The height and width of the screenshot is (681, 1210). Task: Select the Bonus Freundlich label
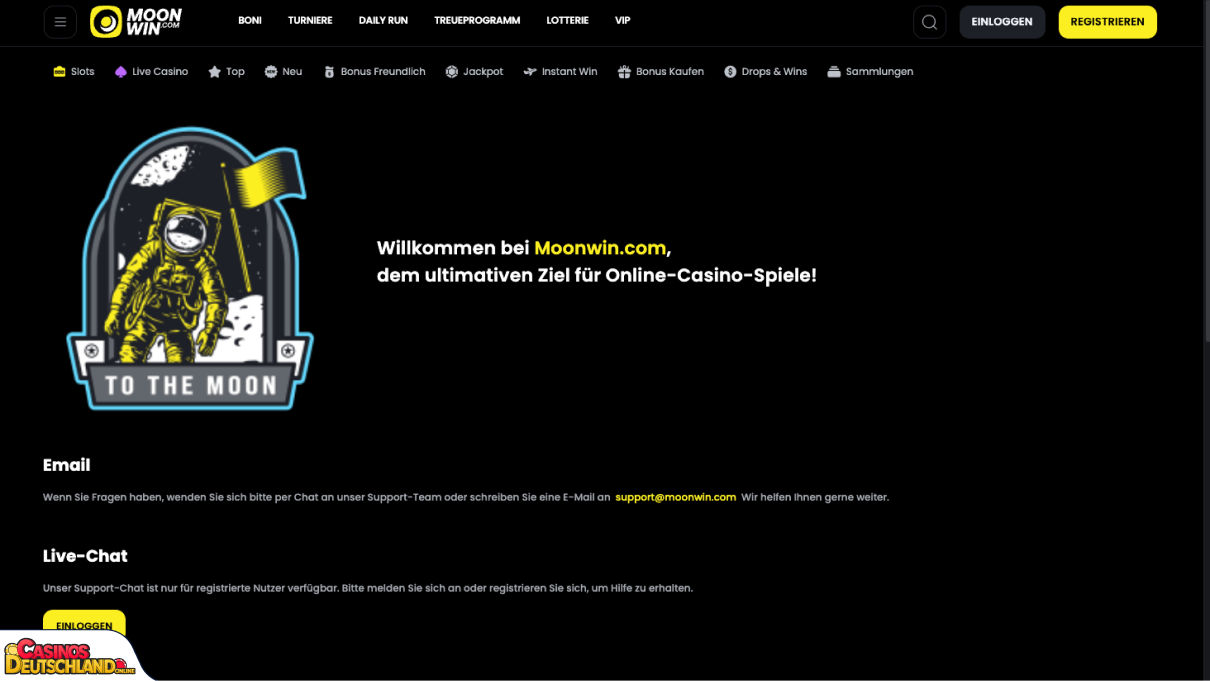tap(383, 72)
